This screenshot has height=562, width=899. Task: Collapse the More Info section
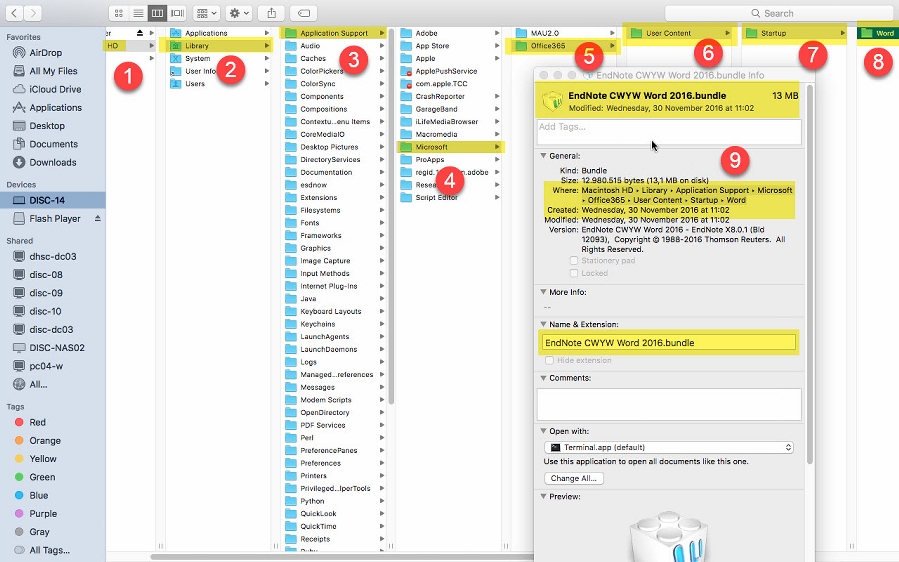click(543, 292)
